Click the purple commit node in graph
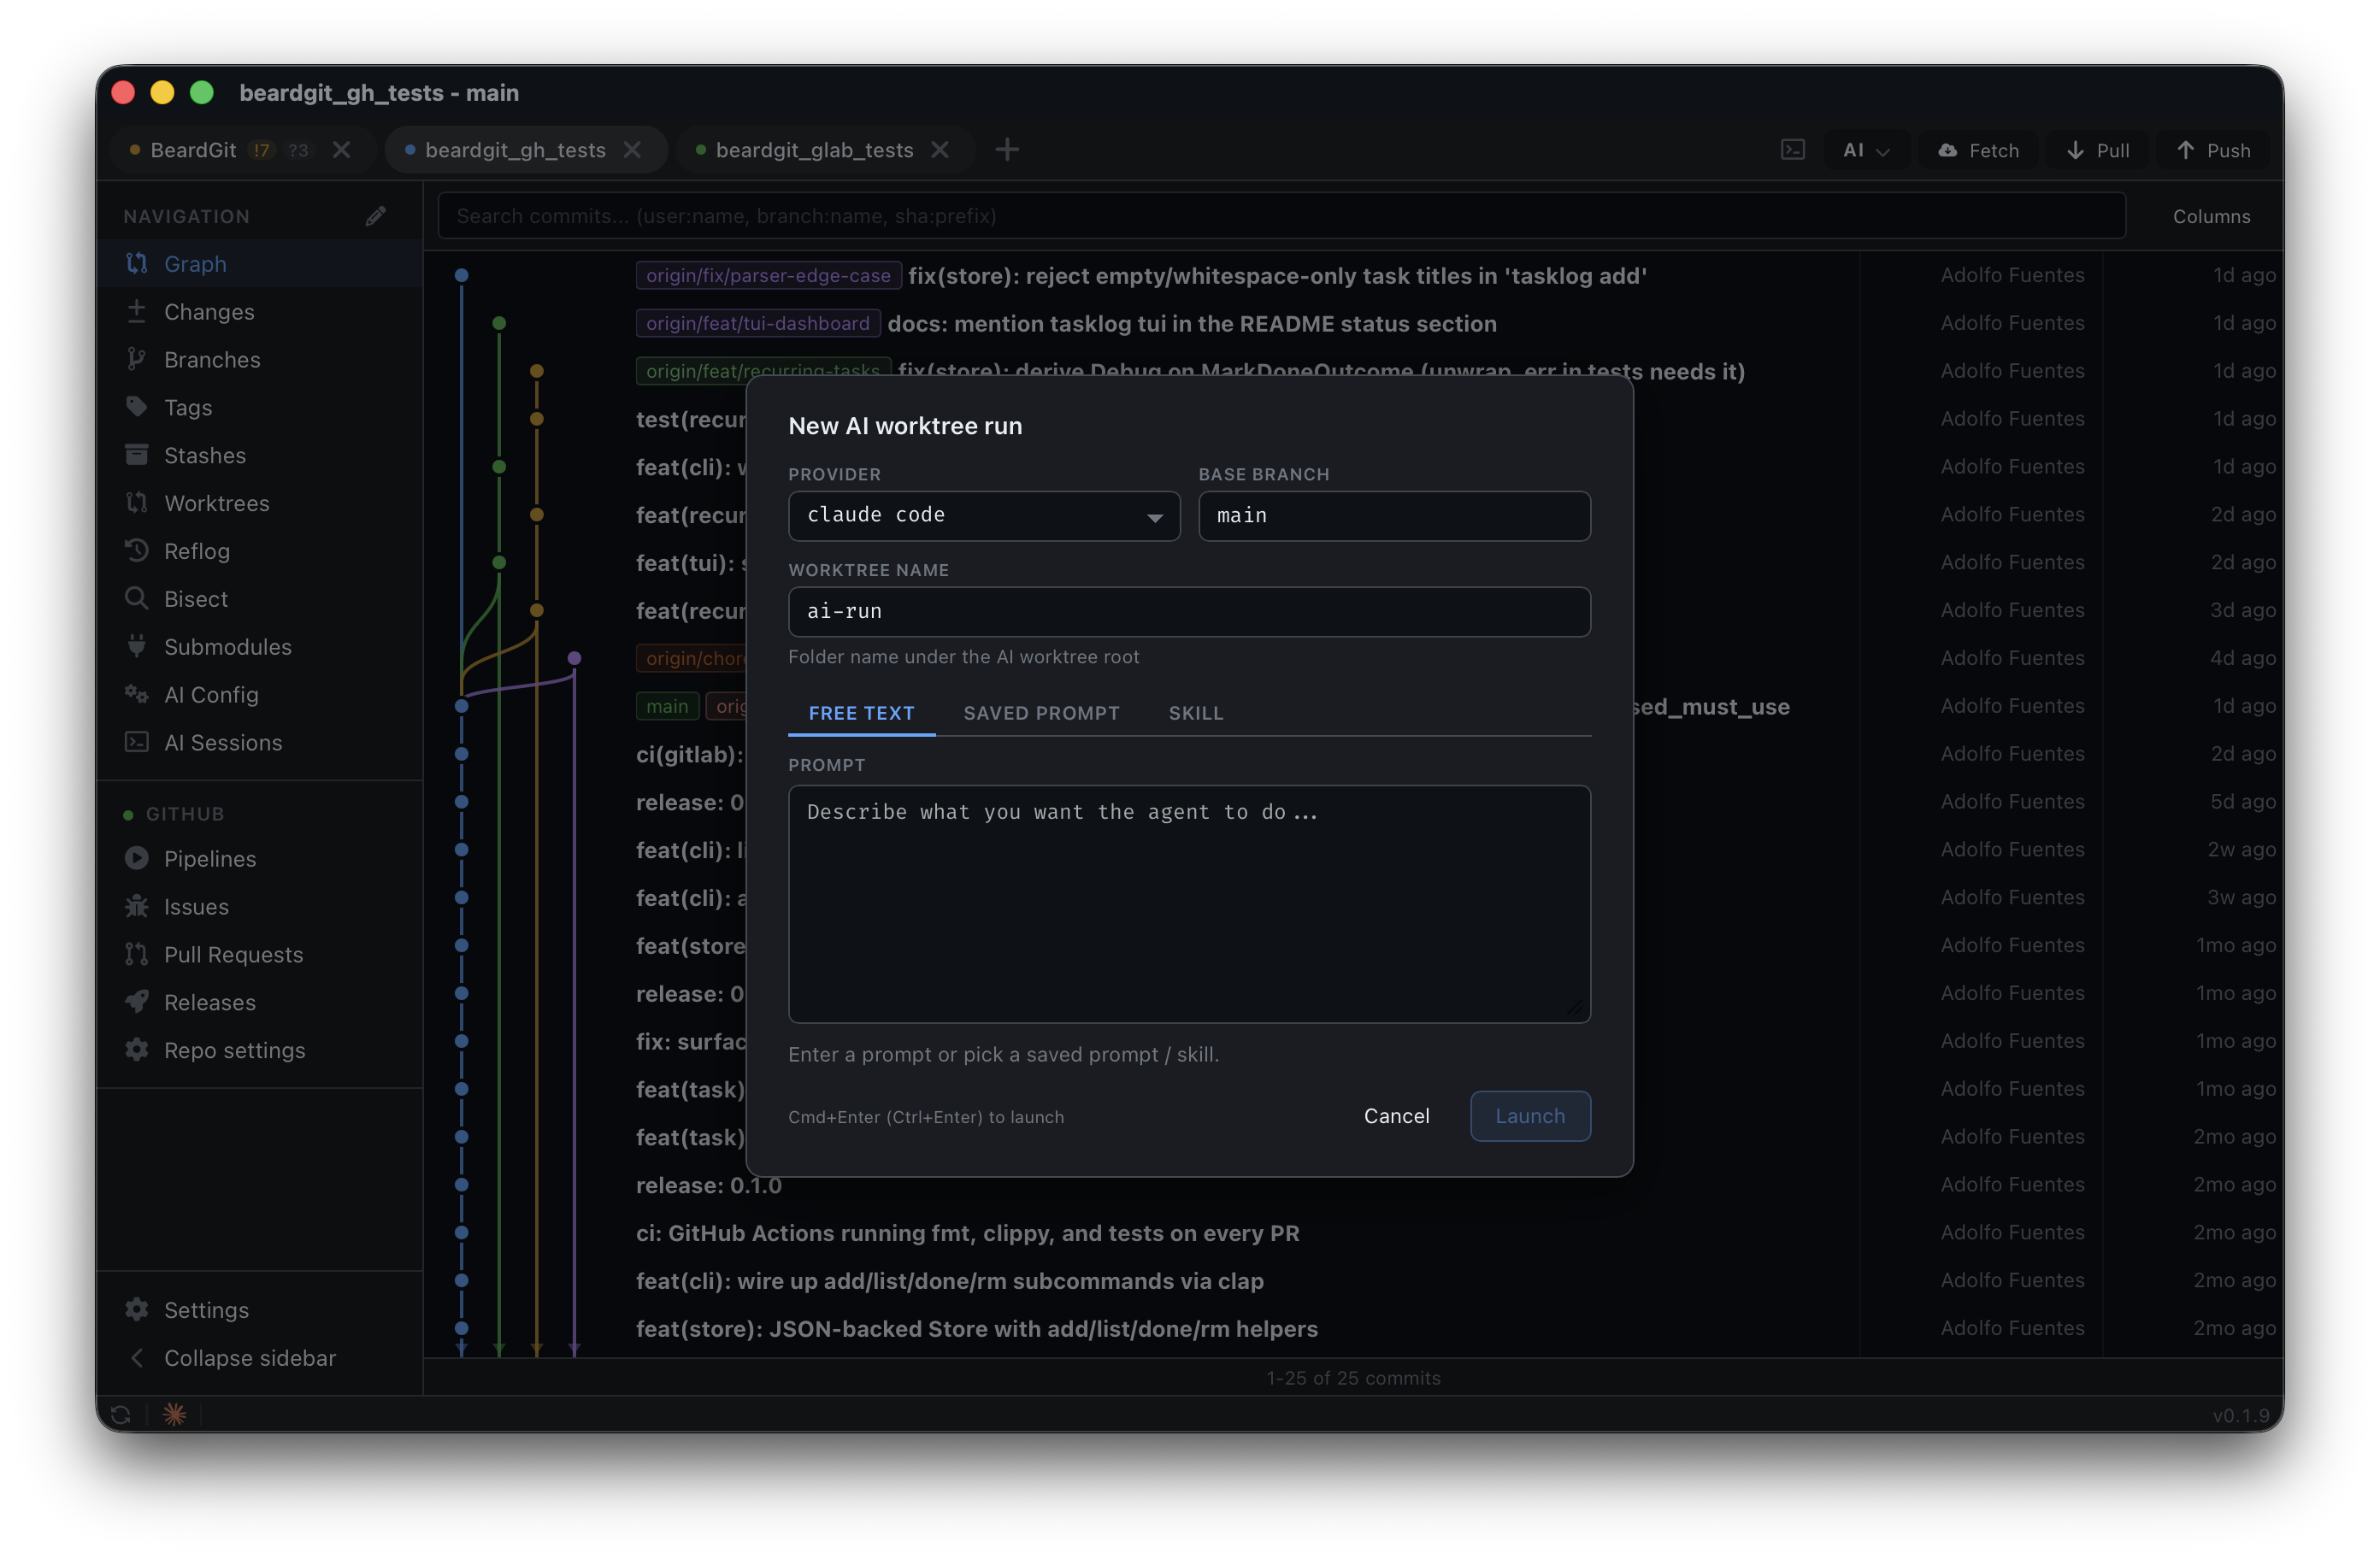This screenshot has width=2380, height=1559. point(574,658)
